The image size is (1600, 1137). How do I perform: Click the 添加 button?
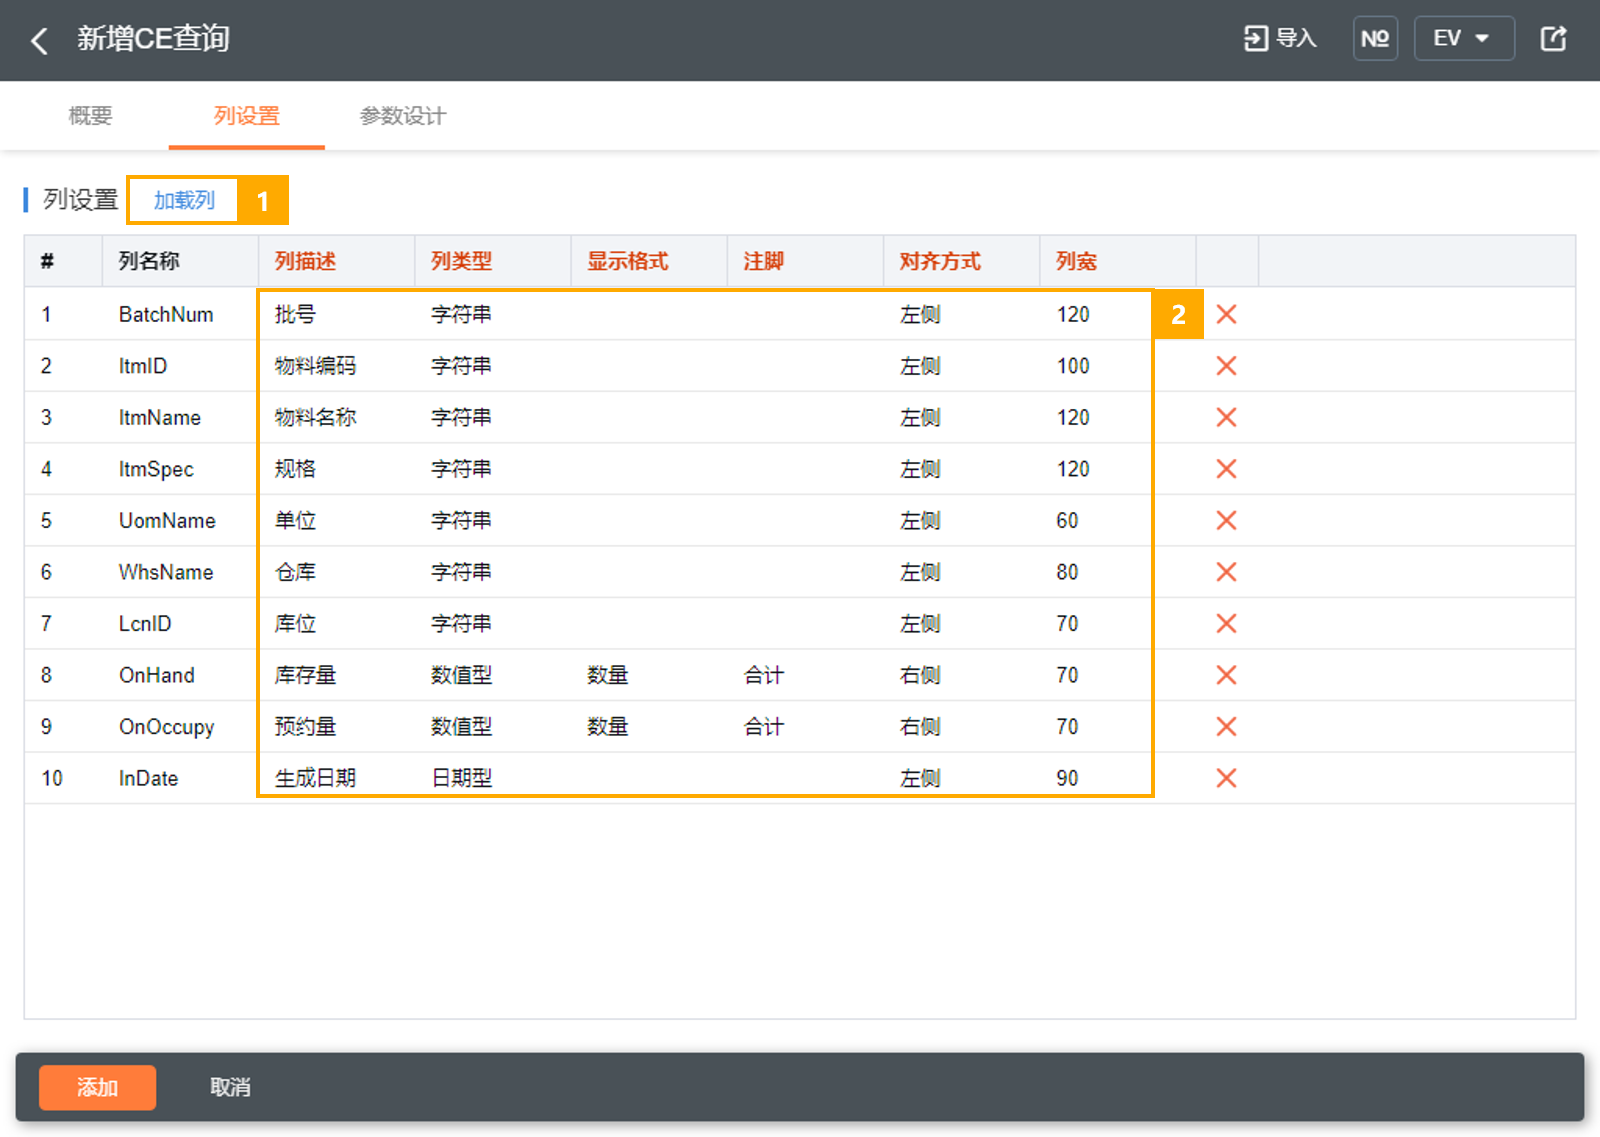[x=97, y=1087]
